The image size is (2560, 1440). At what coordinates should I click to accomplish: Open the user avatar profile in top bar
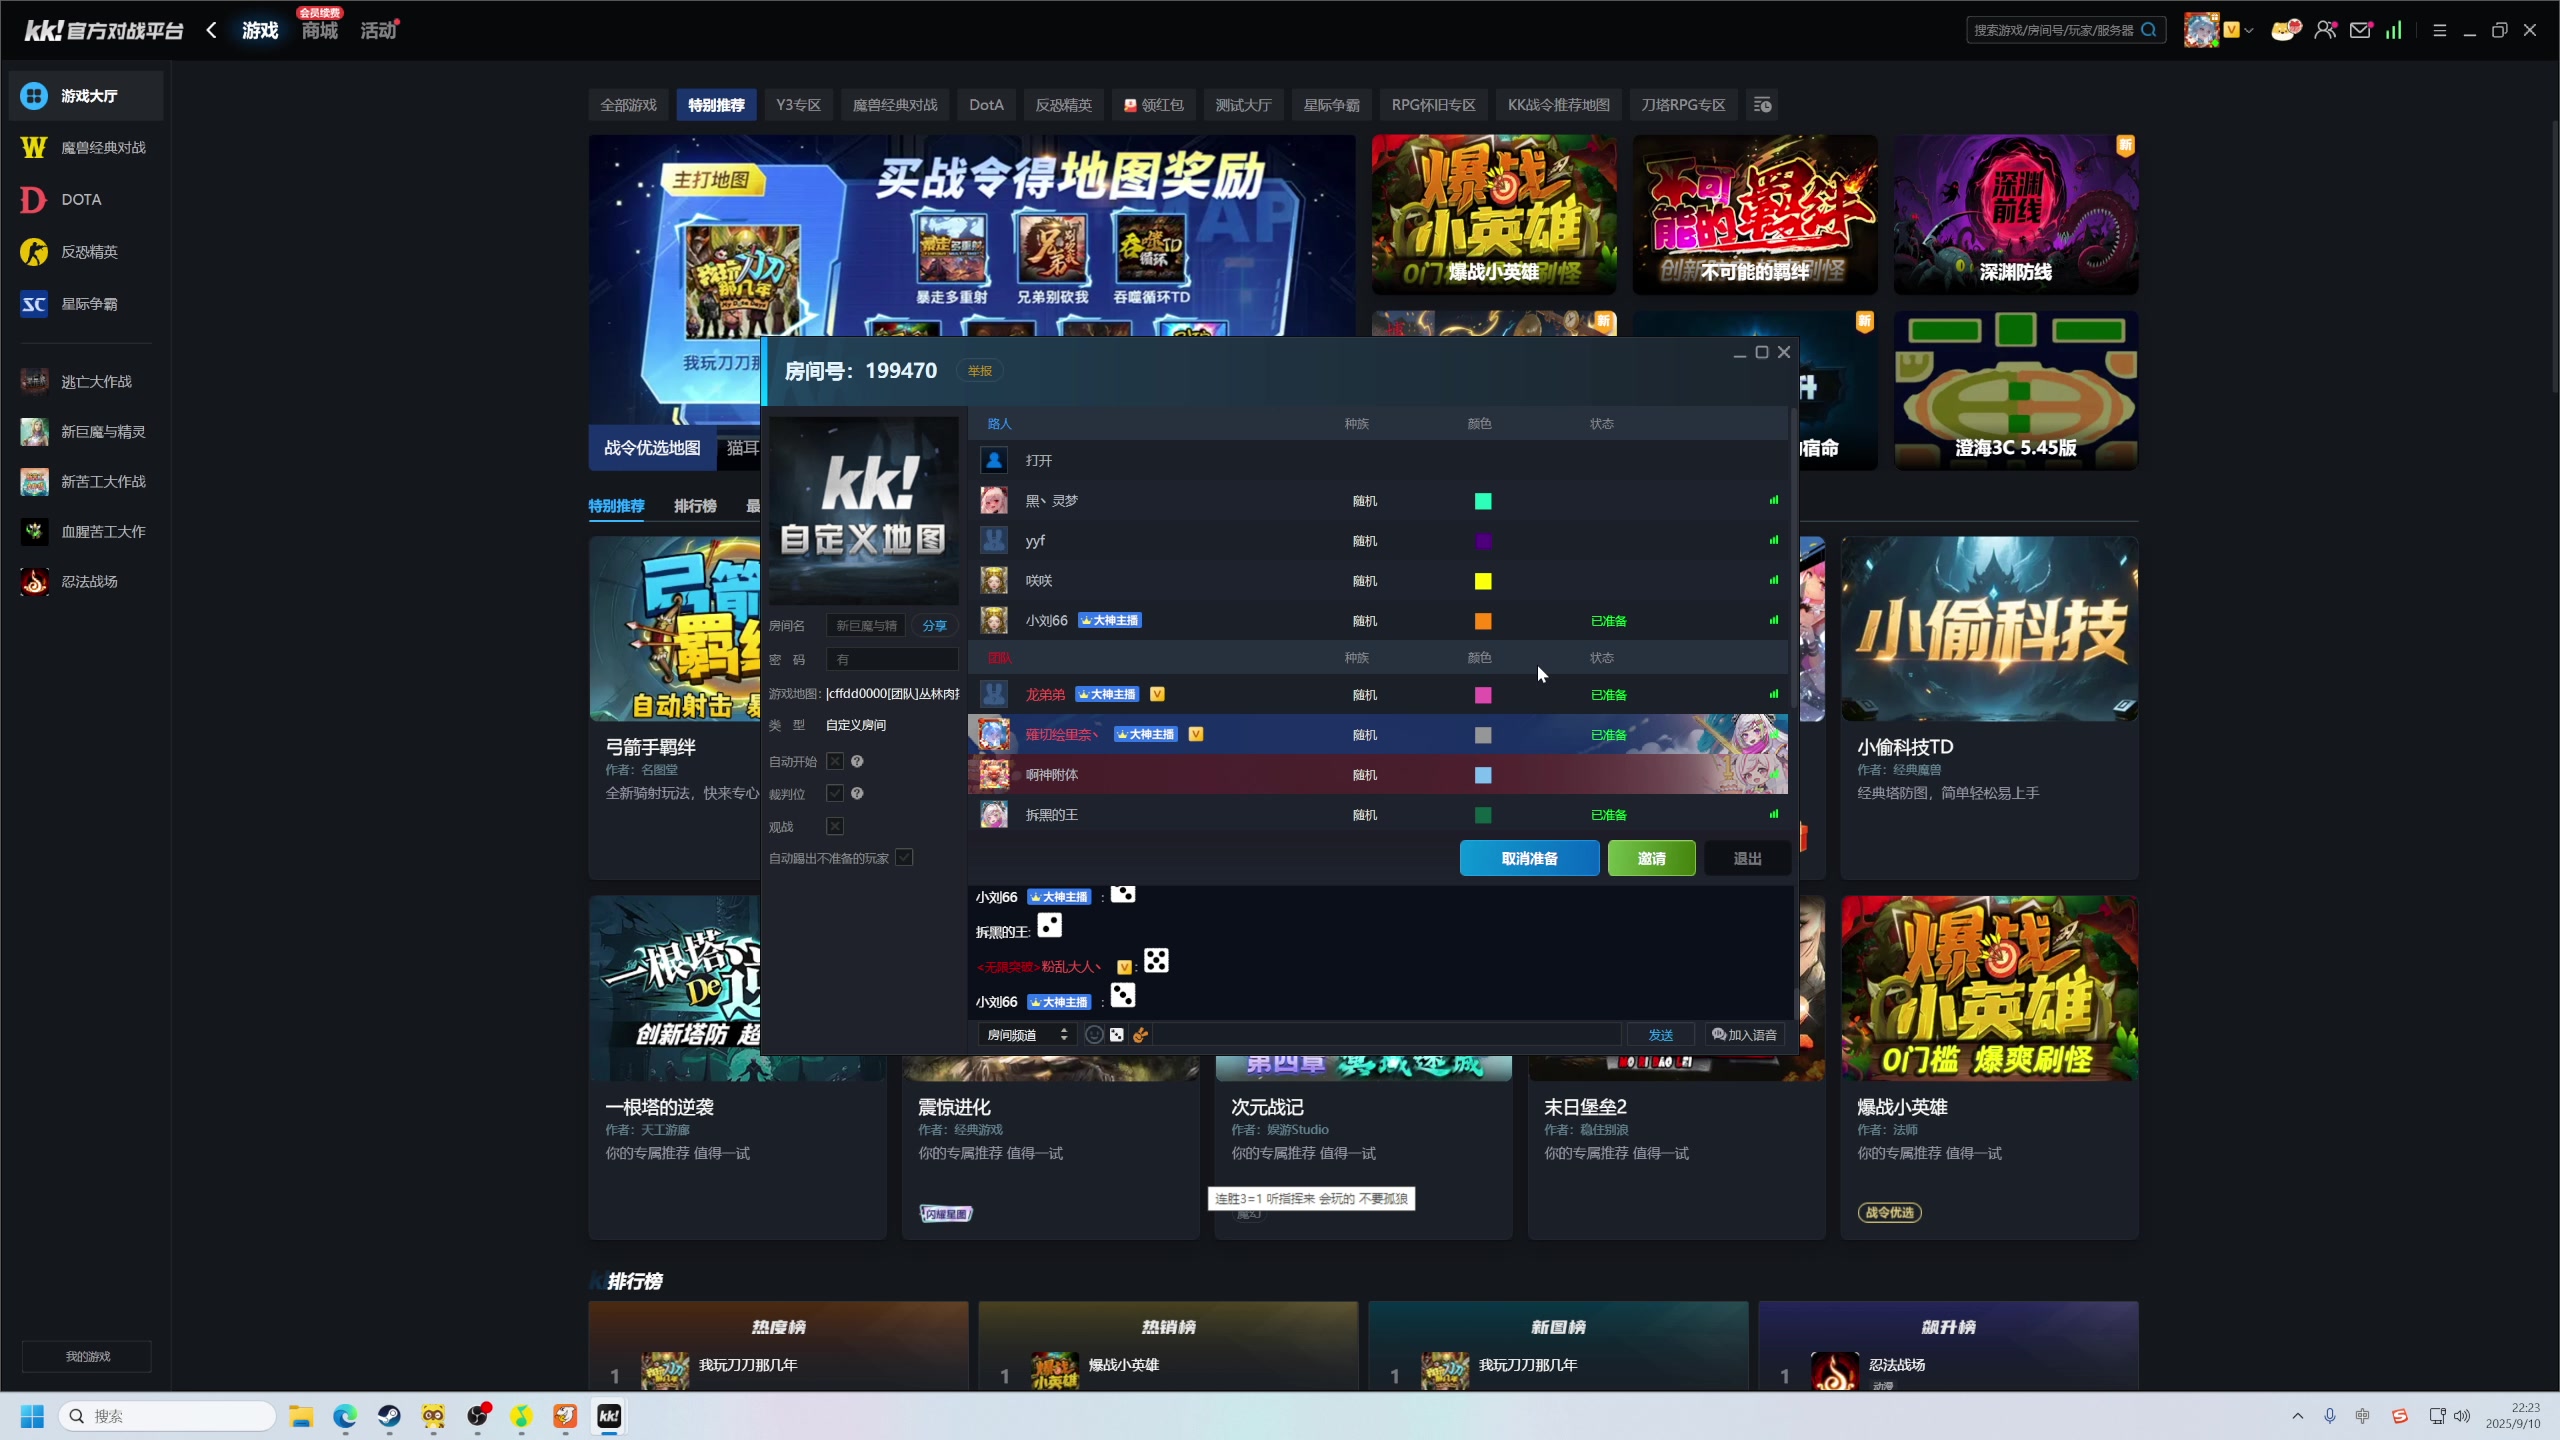point(2201,30)
